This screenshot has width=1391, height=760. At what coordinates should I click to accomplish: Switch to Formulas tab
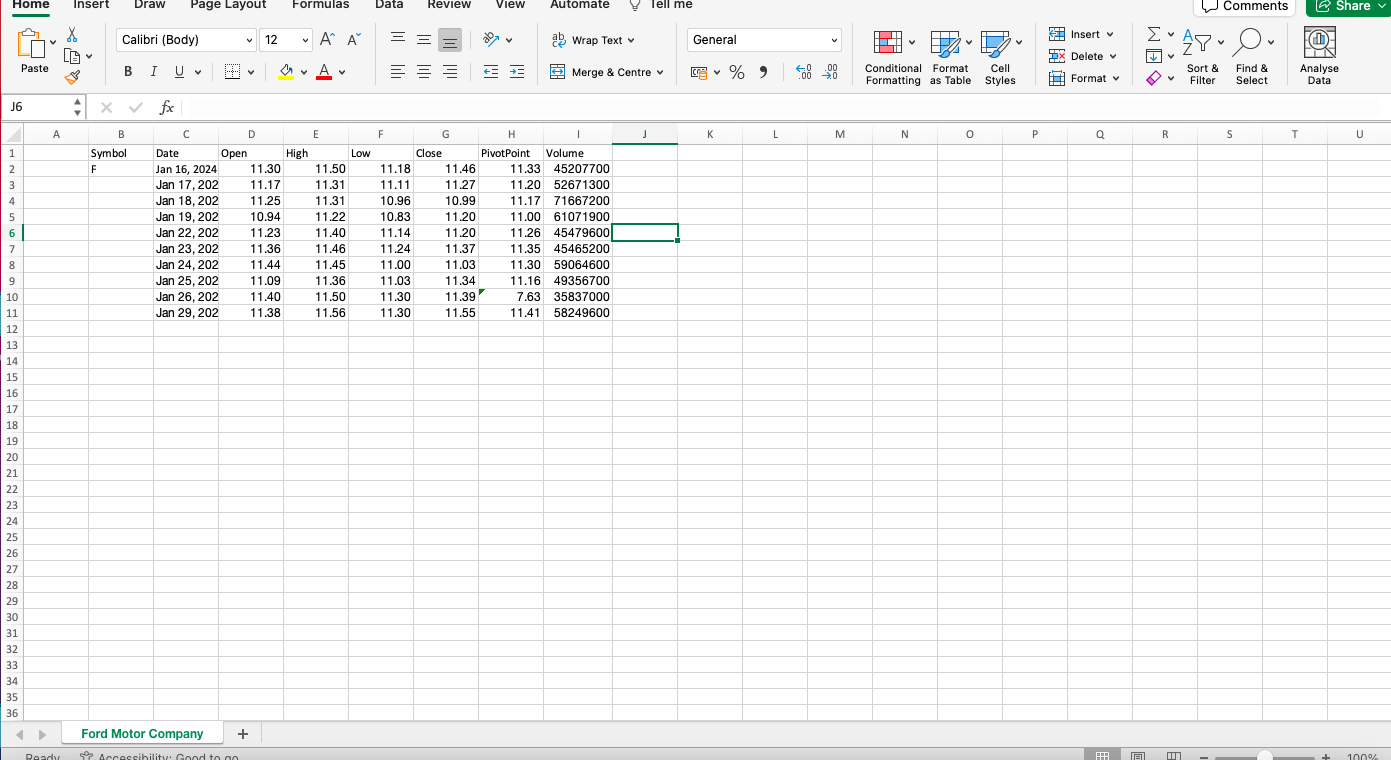[x=320, y=5]
